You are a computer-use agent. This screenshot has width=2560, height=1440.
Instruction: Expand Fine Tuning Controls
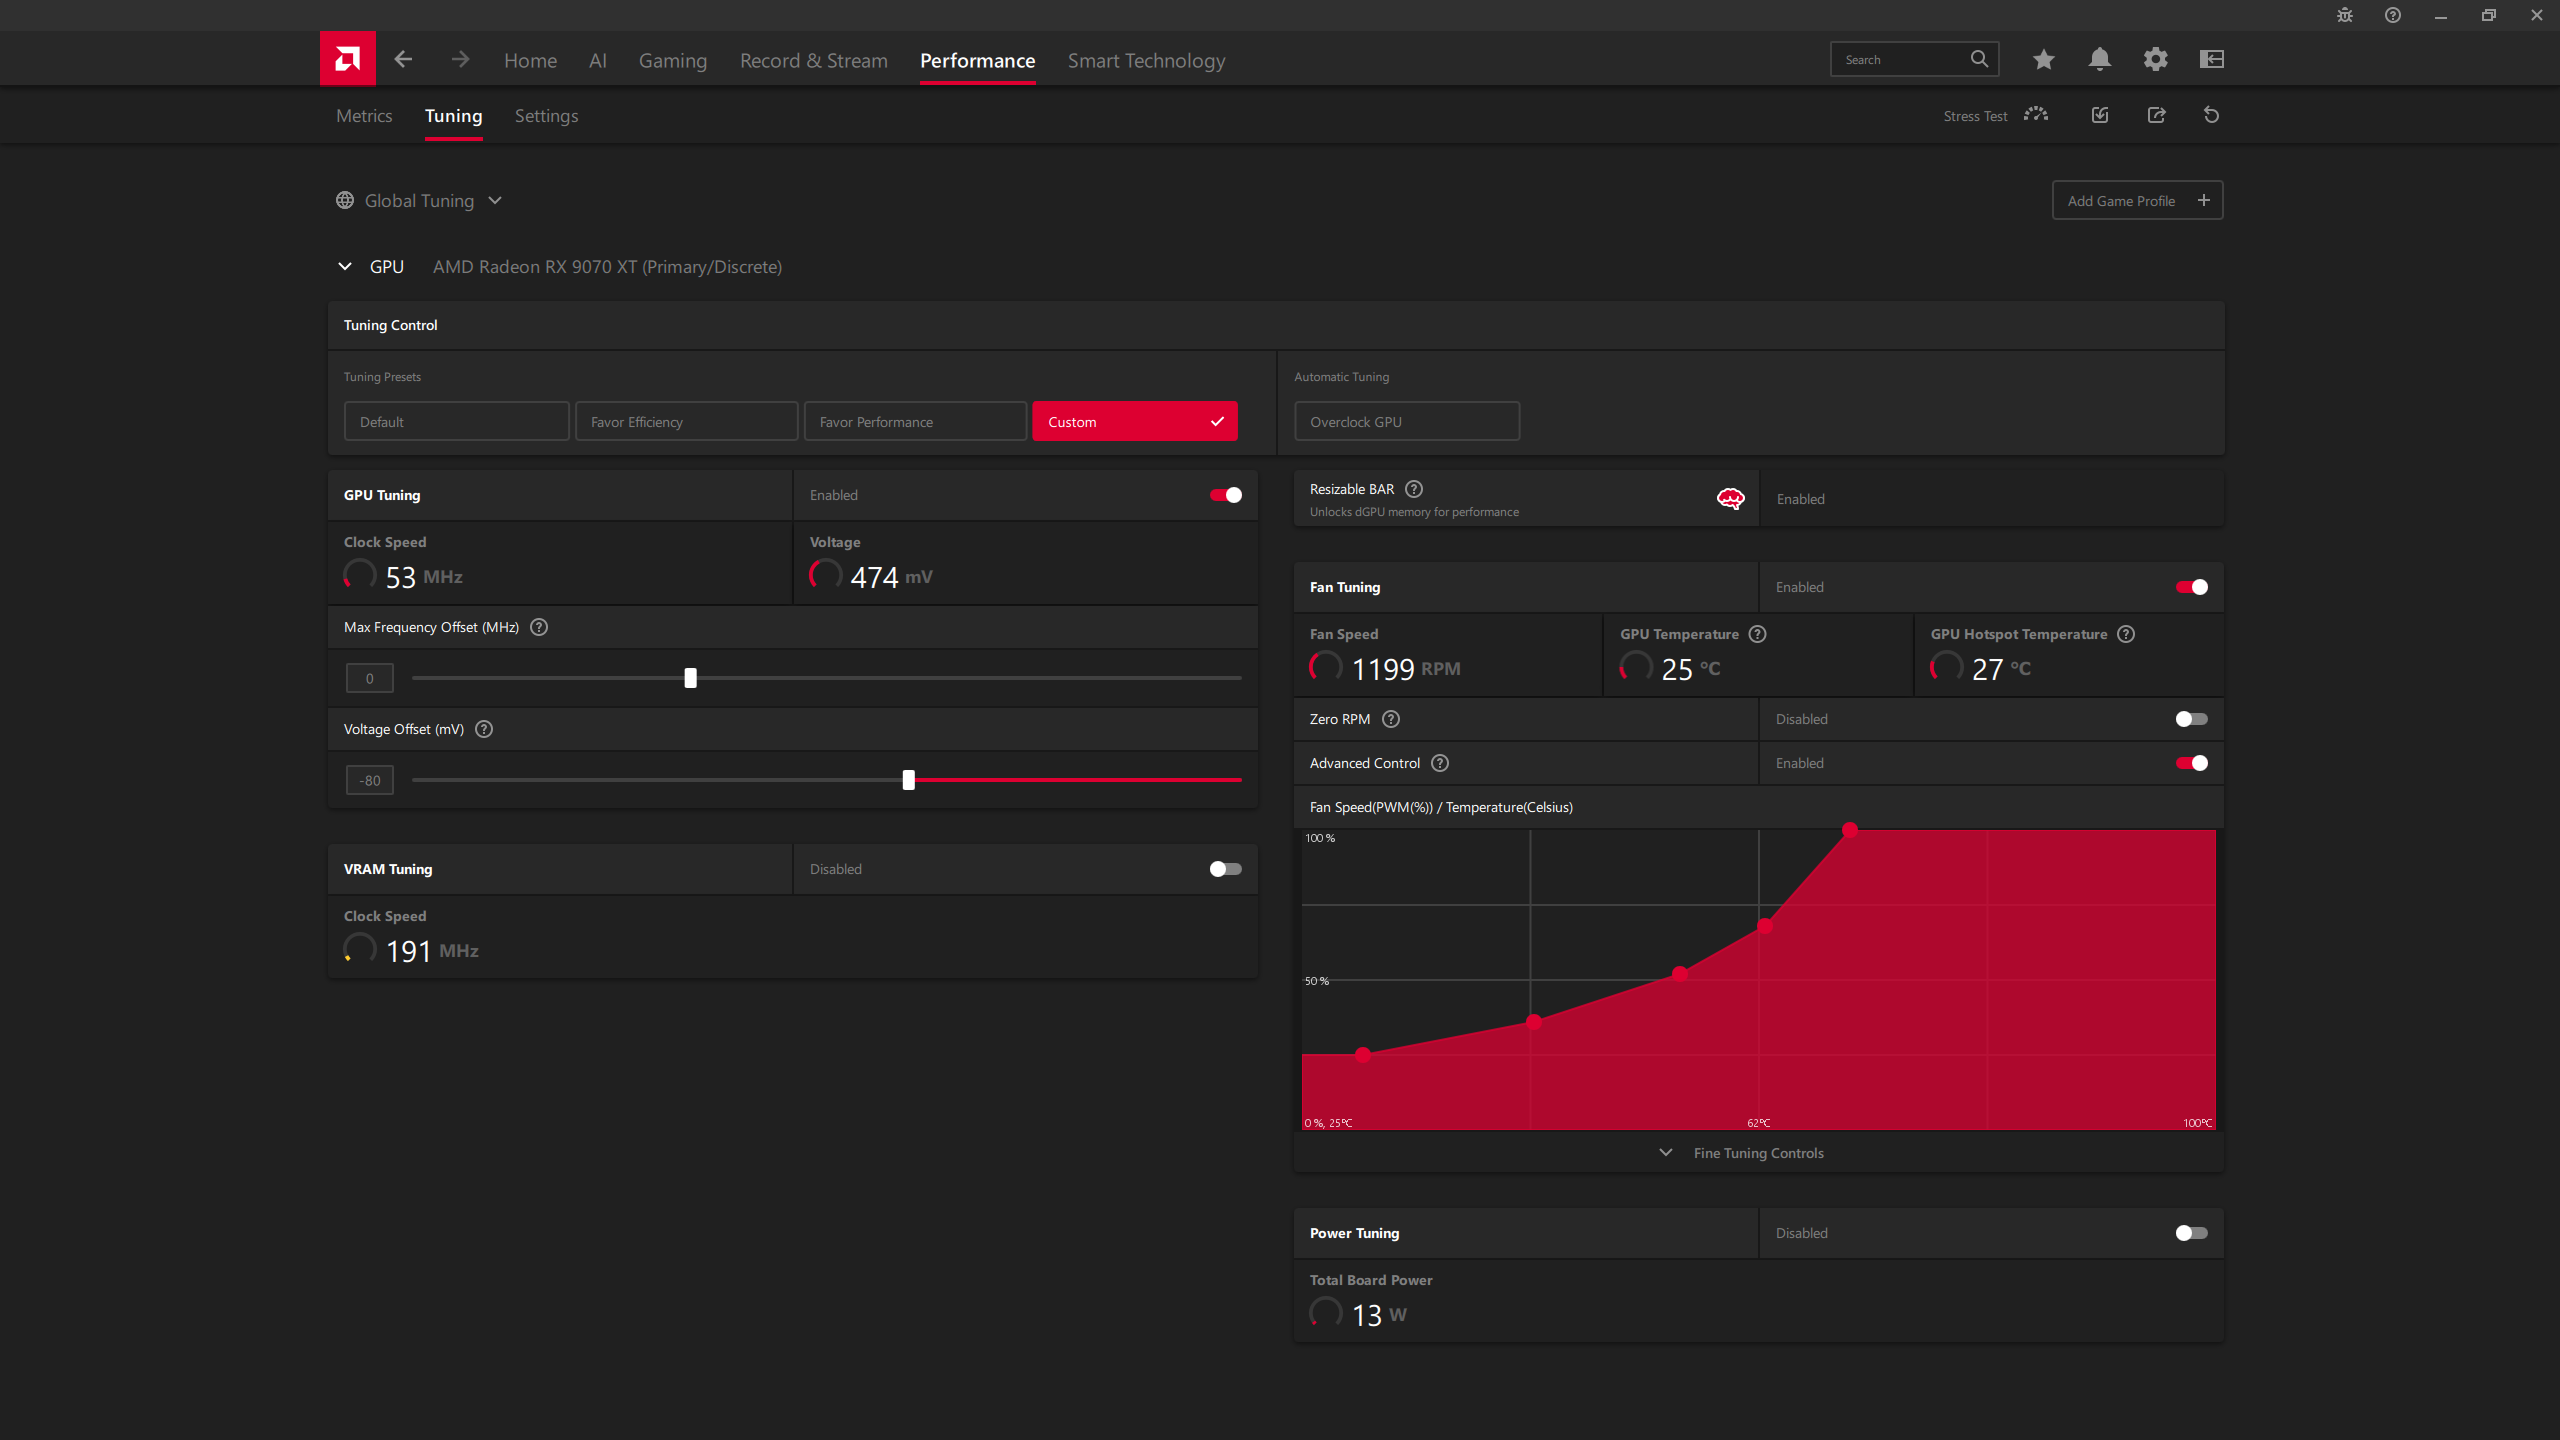[1757, 1153]
